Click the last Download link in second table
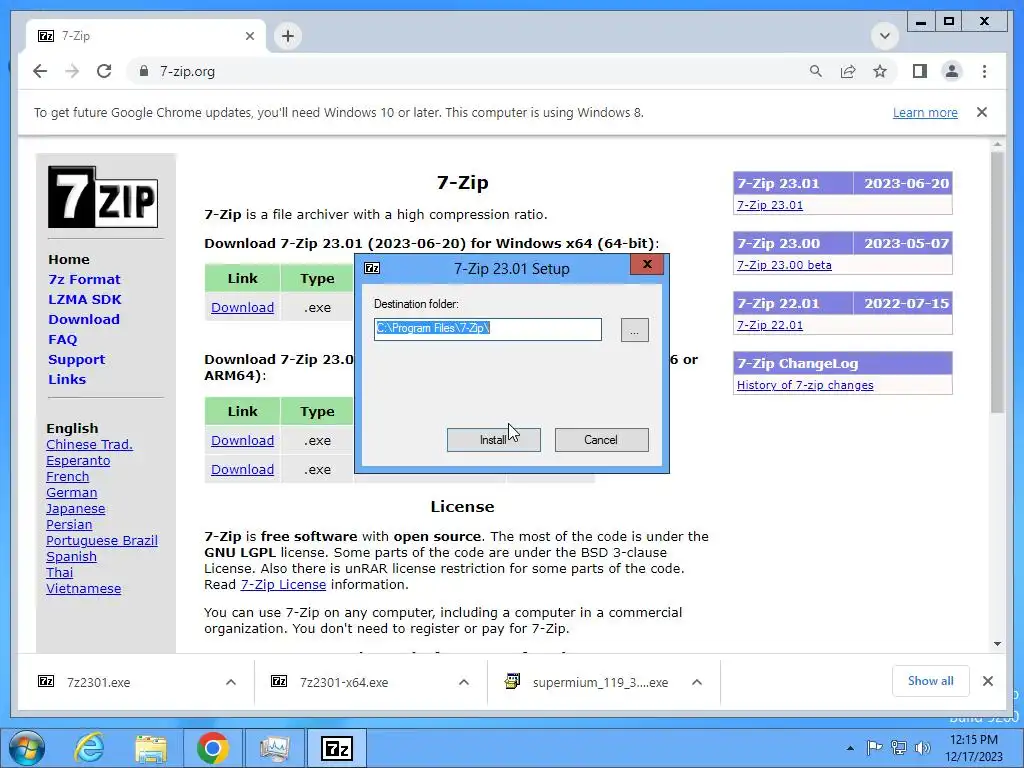 pyautogui.click(x=242, y=470)
